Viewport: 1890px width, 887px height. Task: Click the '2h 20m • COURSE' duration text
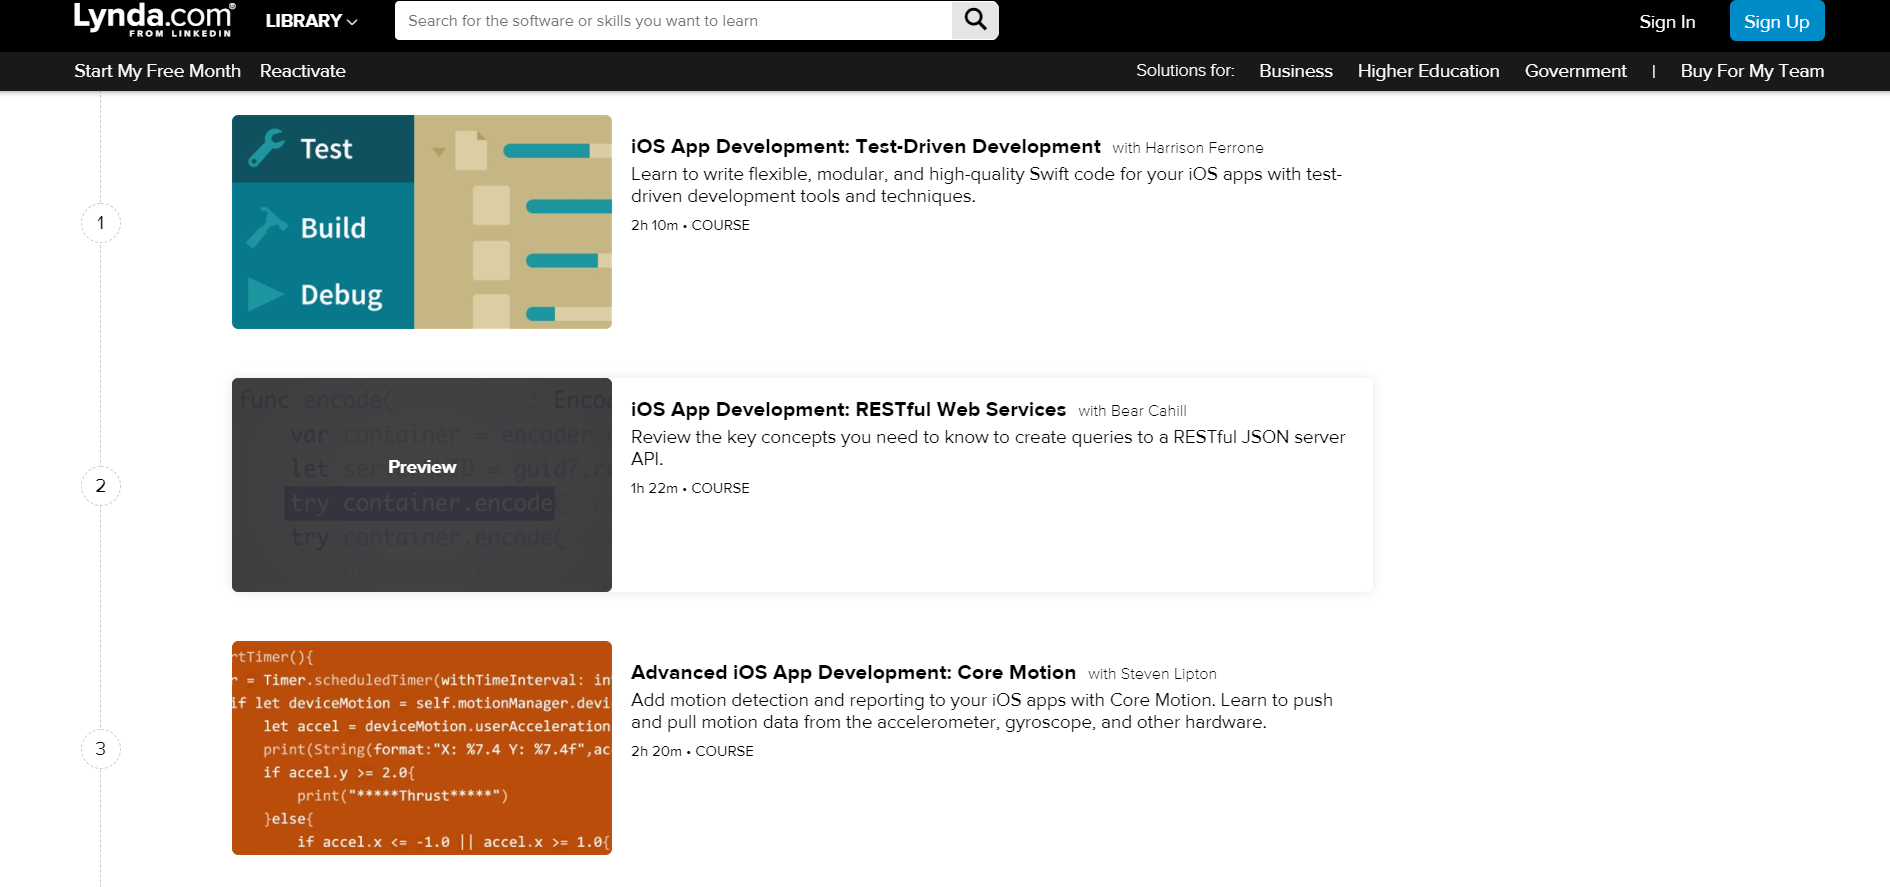pyautogui.click(x=692, y=751)
